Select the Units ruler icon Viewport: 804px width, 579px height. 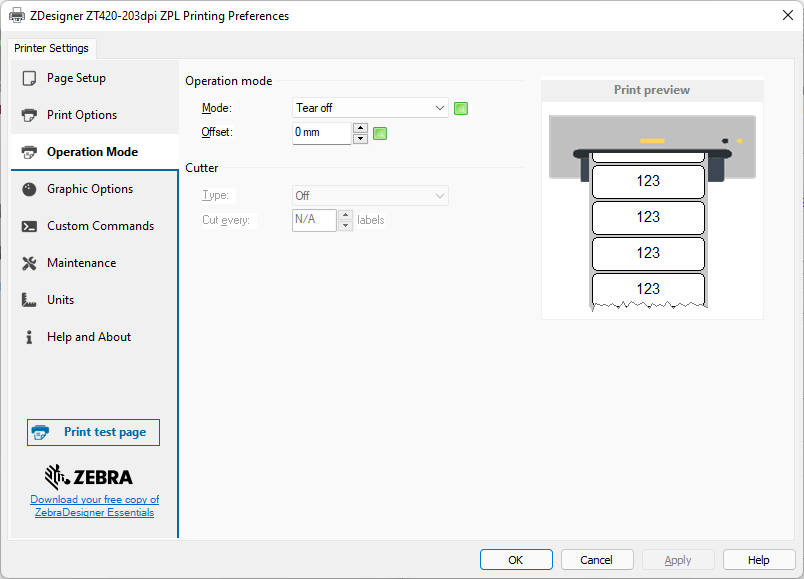pyautogui.click(x=29, y=300)
